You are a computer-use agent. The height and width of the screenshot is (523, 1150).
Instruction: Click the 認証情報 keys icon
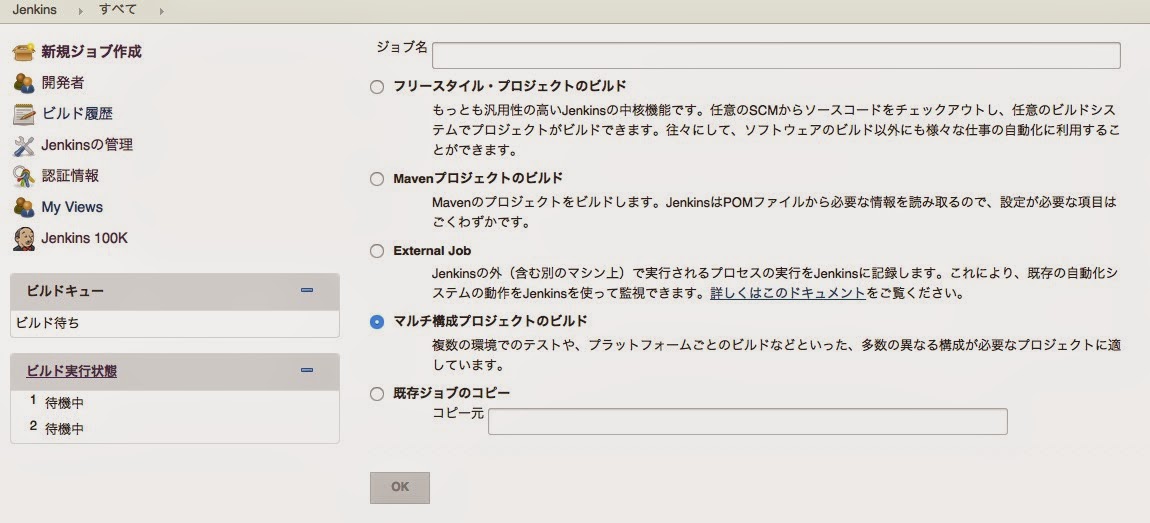point(24,176)
